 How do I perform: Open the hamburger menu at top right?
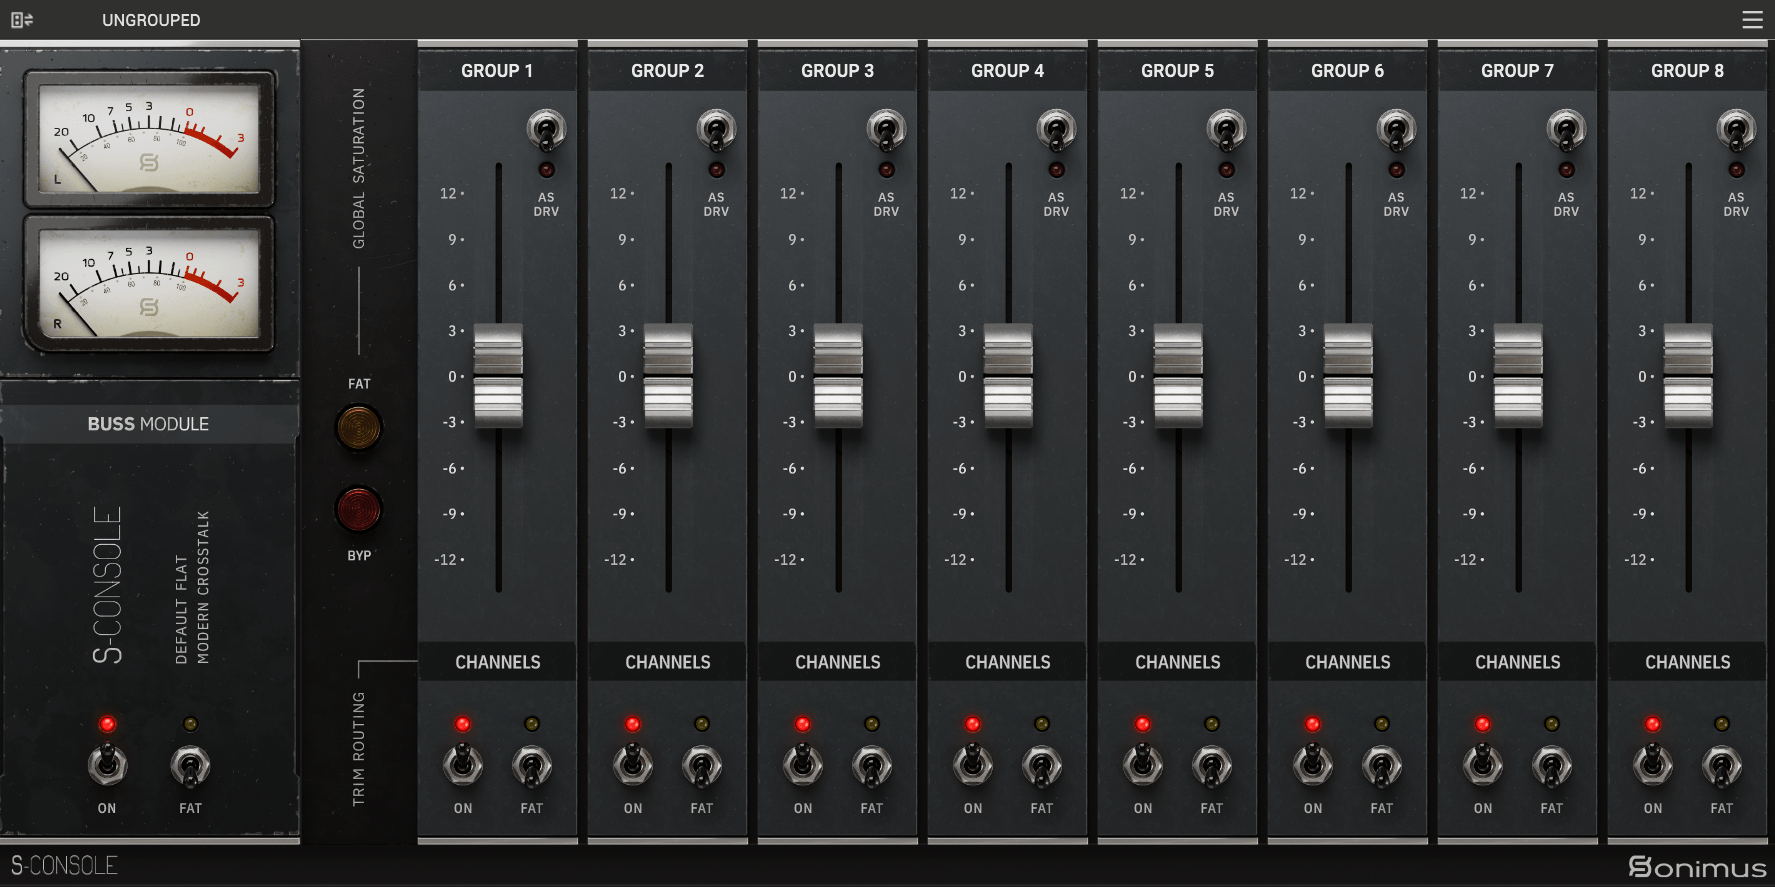point(1752,20)
